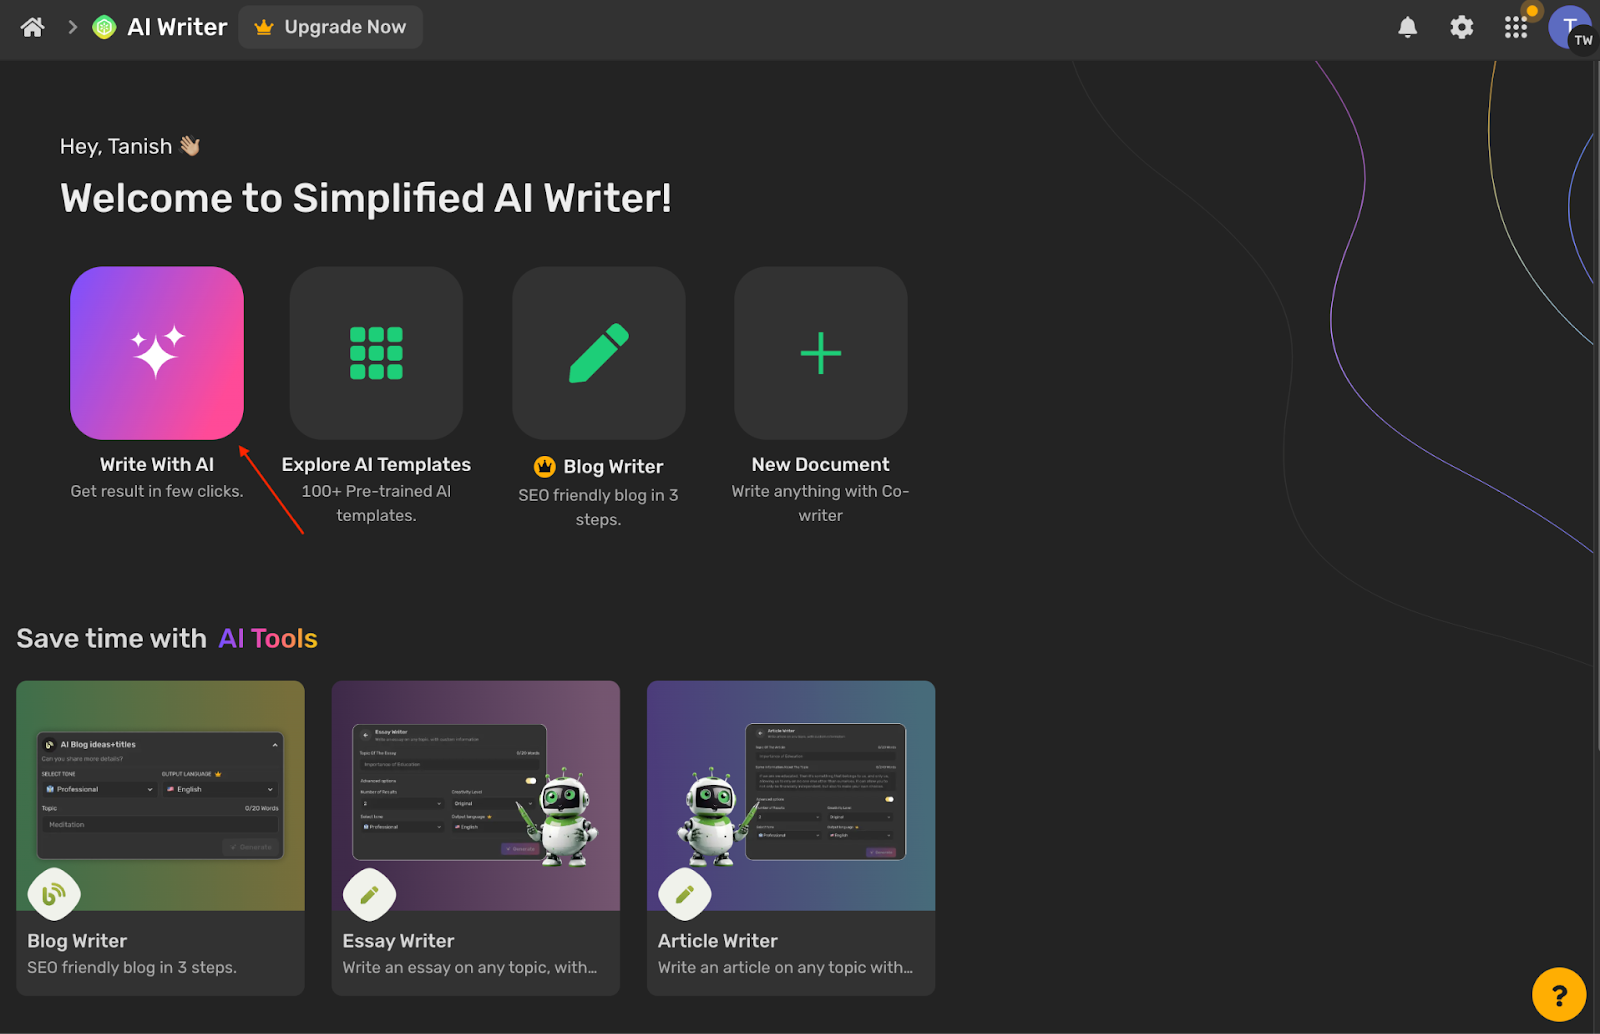Screen dimensions: 1600x1034
Task: Click '100+ Pre-trained AI templates.' description
Action: pos(376,503)
